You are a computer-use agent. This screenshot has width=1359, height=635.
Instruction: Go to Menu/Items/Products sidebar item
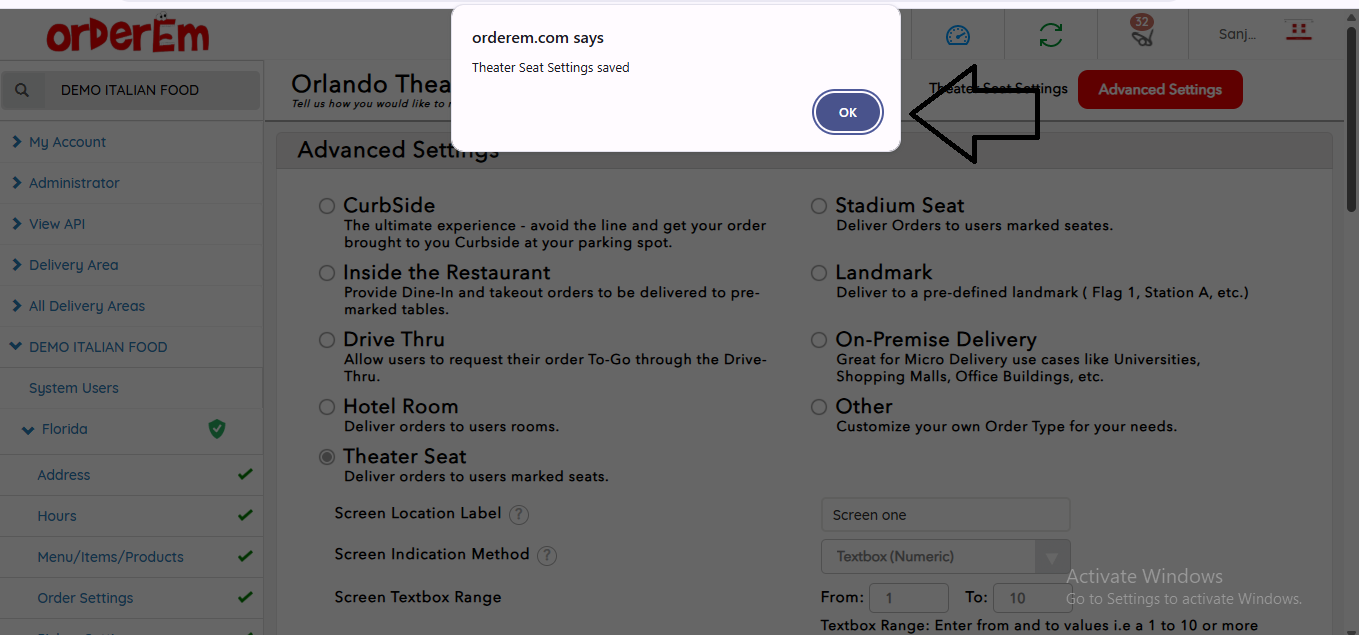click(110, 557)
